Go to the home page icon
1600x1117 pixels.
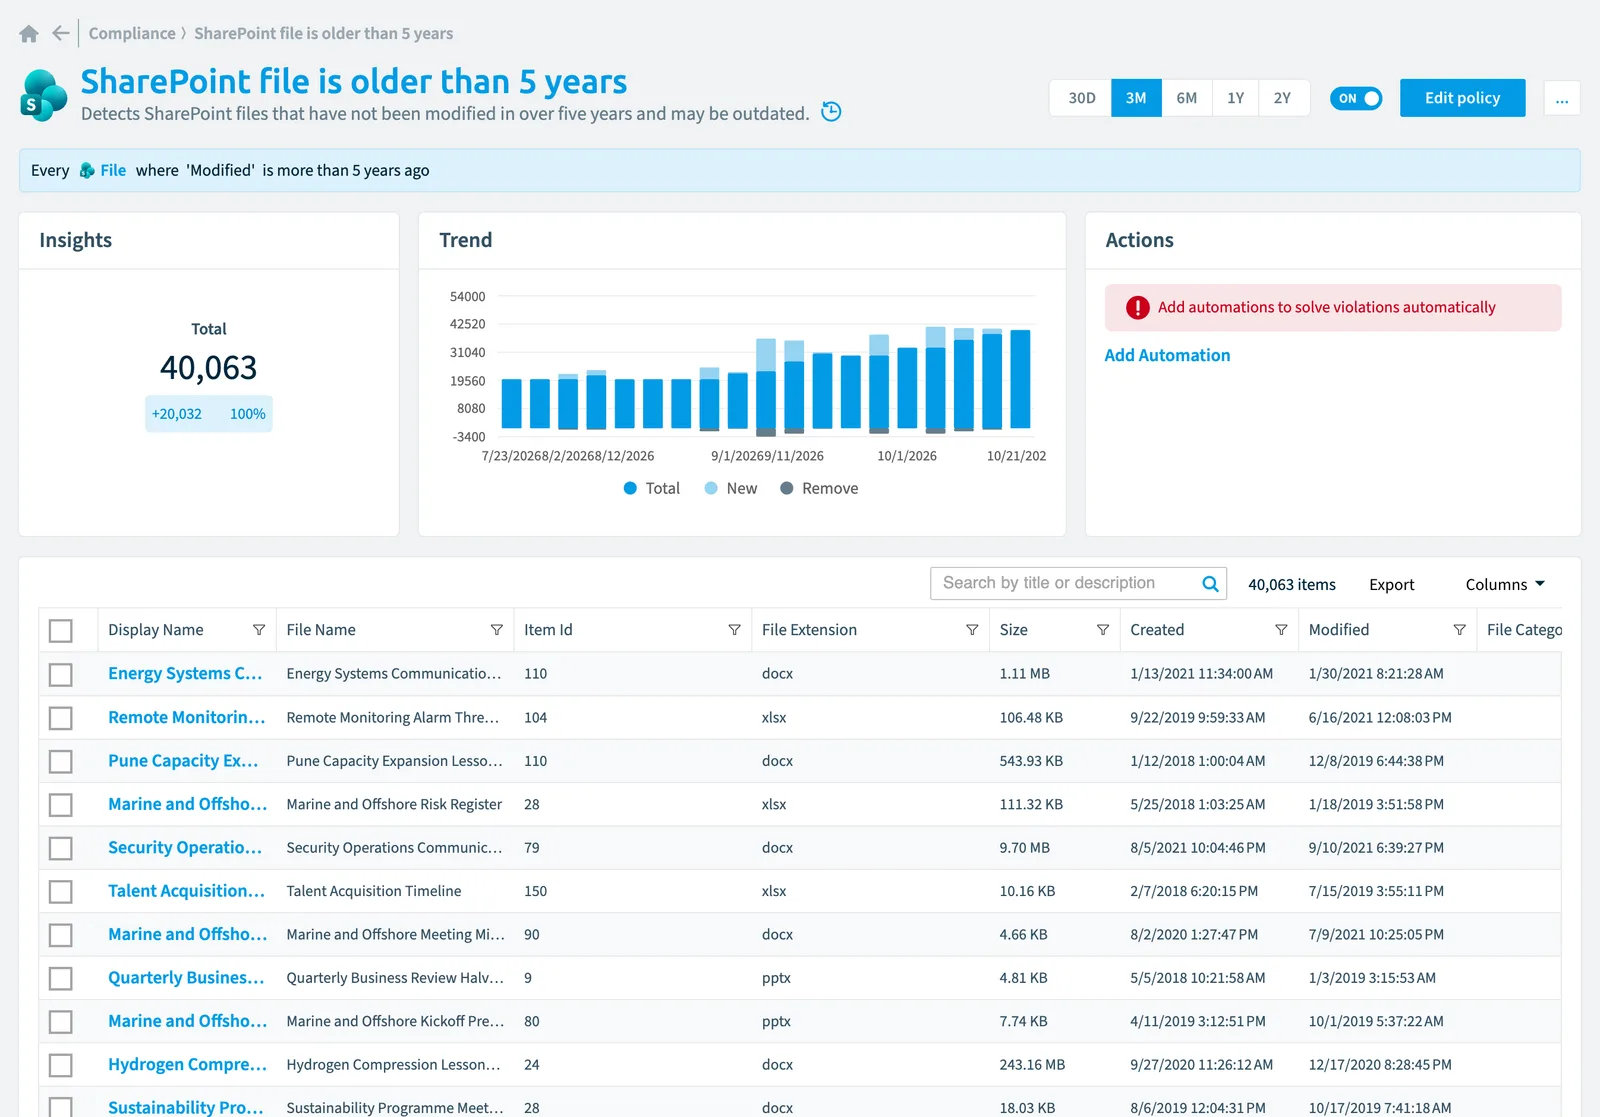(x=29, y=34)
